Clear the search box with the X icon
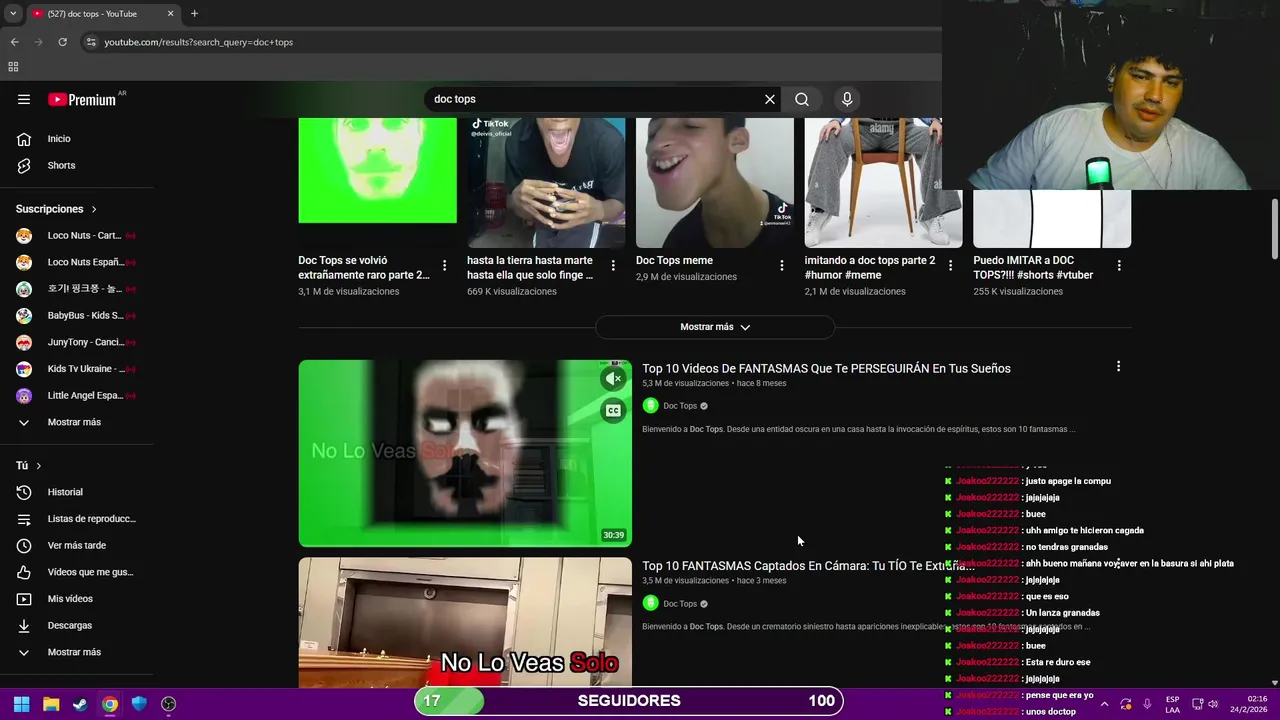 pyautogui.click(x=770, y=99)
